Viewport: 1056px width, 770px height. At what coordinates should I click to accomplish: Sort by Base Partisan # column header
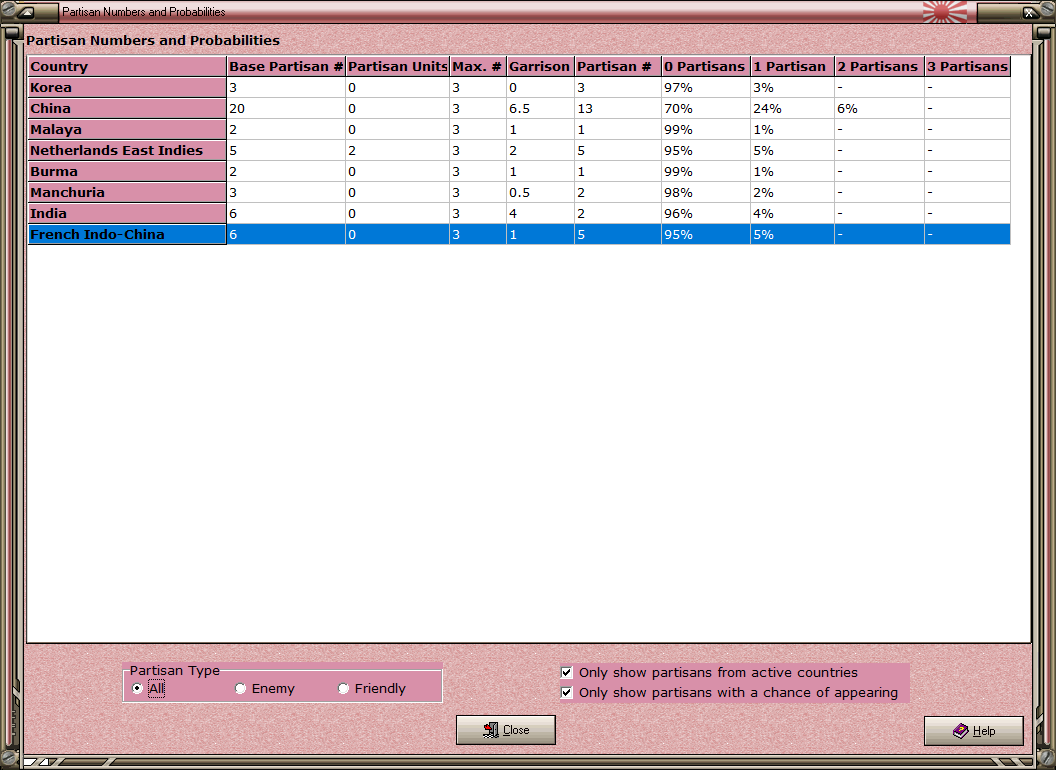(286, 66)
